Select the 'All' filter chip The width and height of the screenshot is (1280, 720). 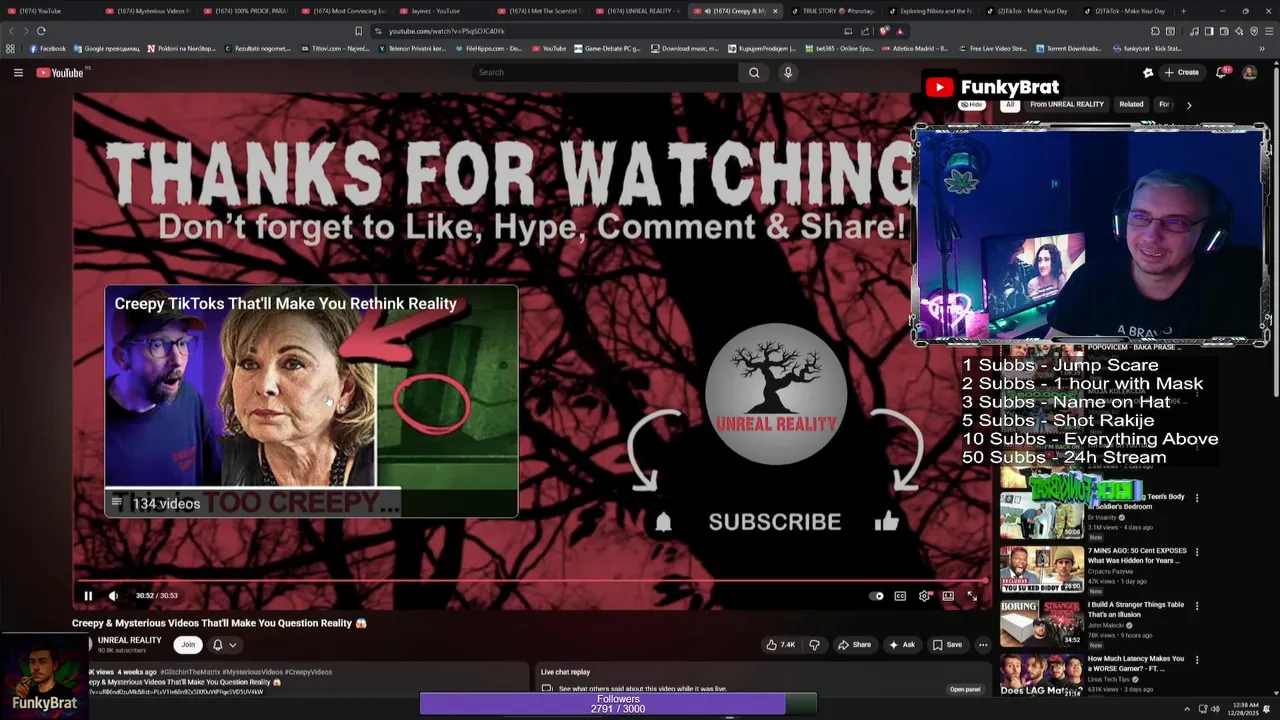[x=1010, y=104]
